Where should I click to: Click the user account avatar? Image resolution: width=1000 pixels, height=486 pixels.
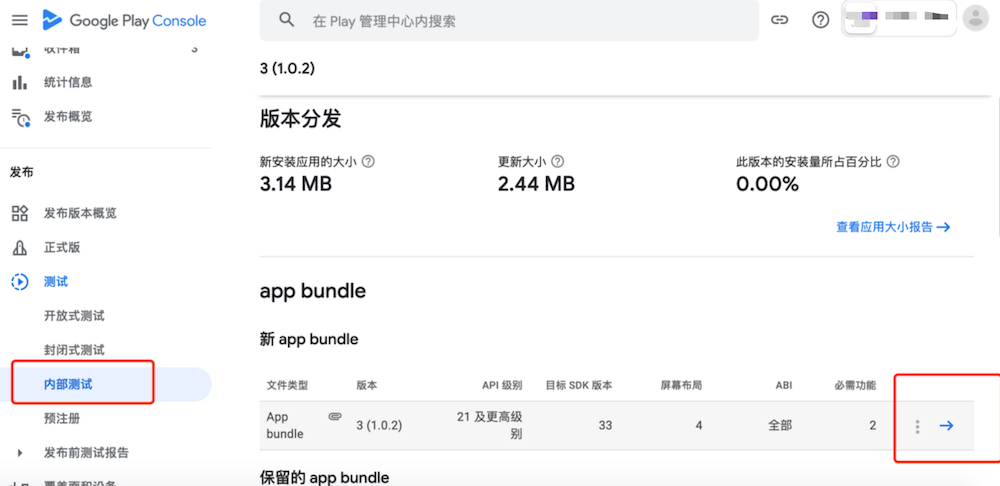973,18
